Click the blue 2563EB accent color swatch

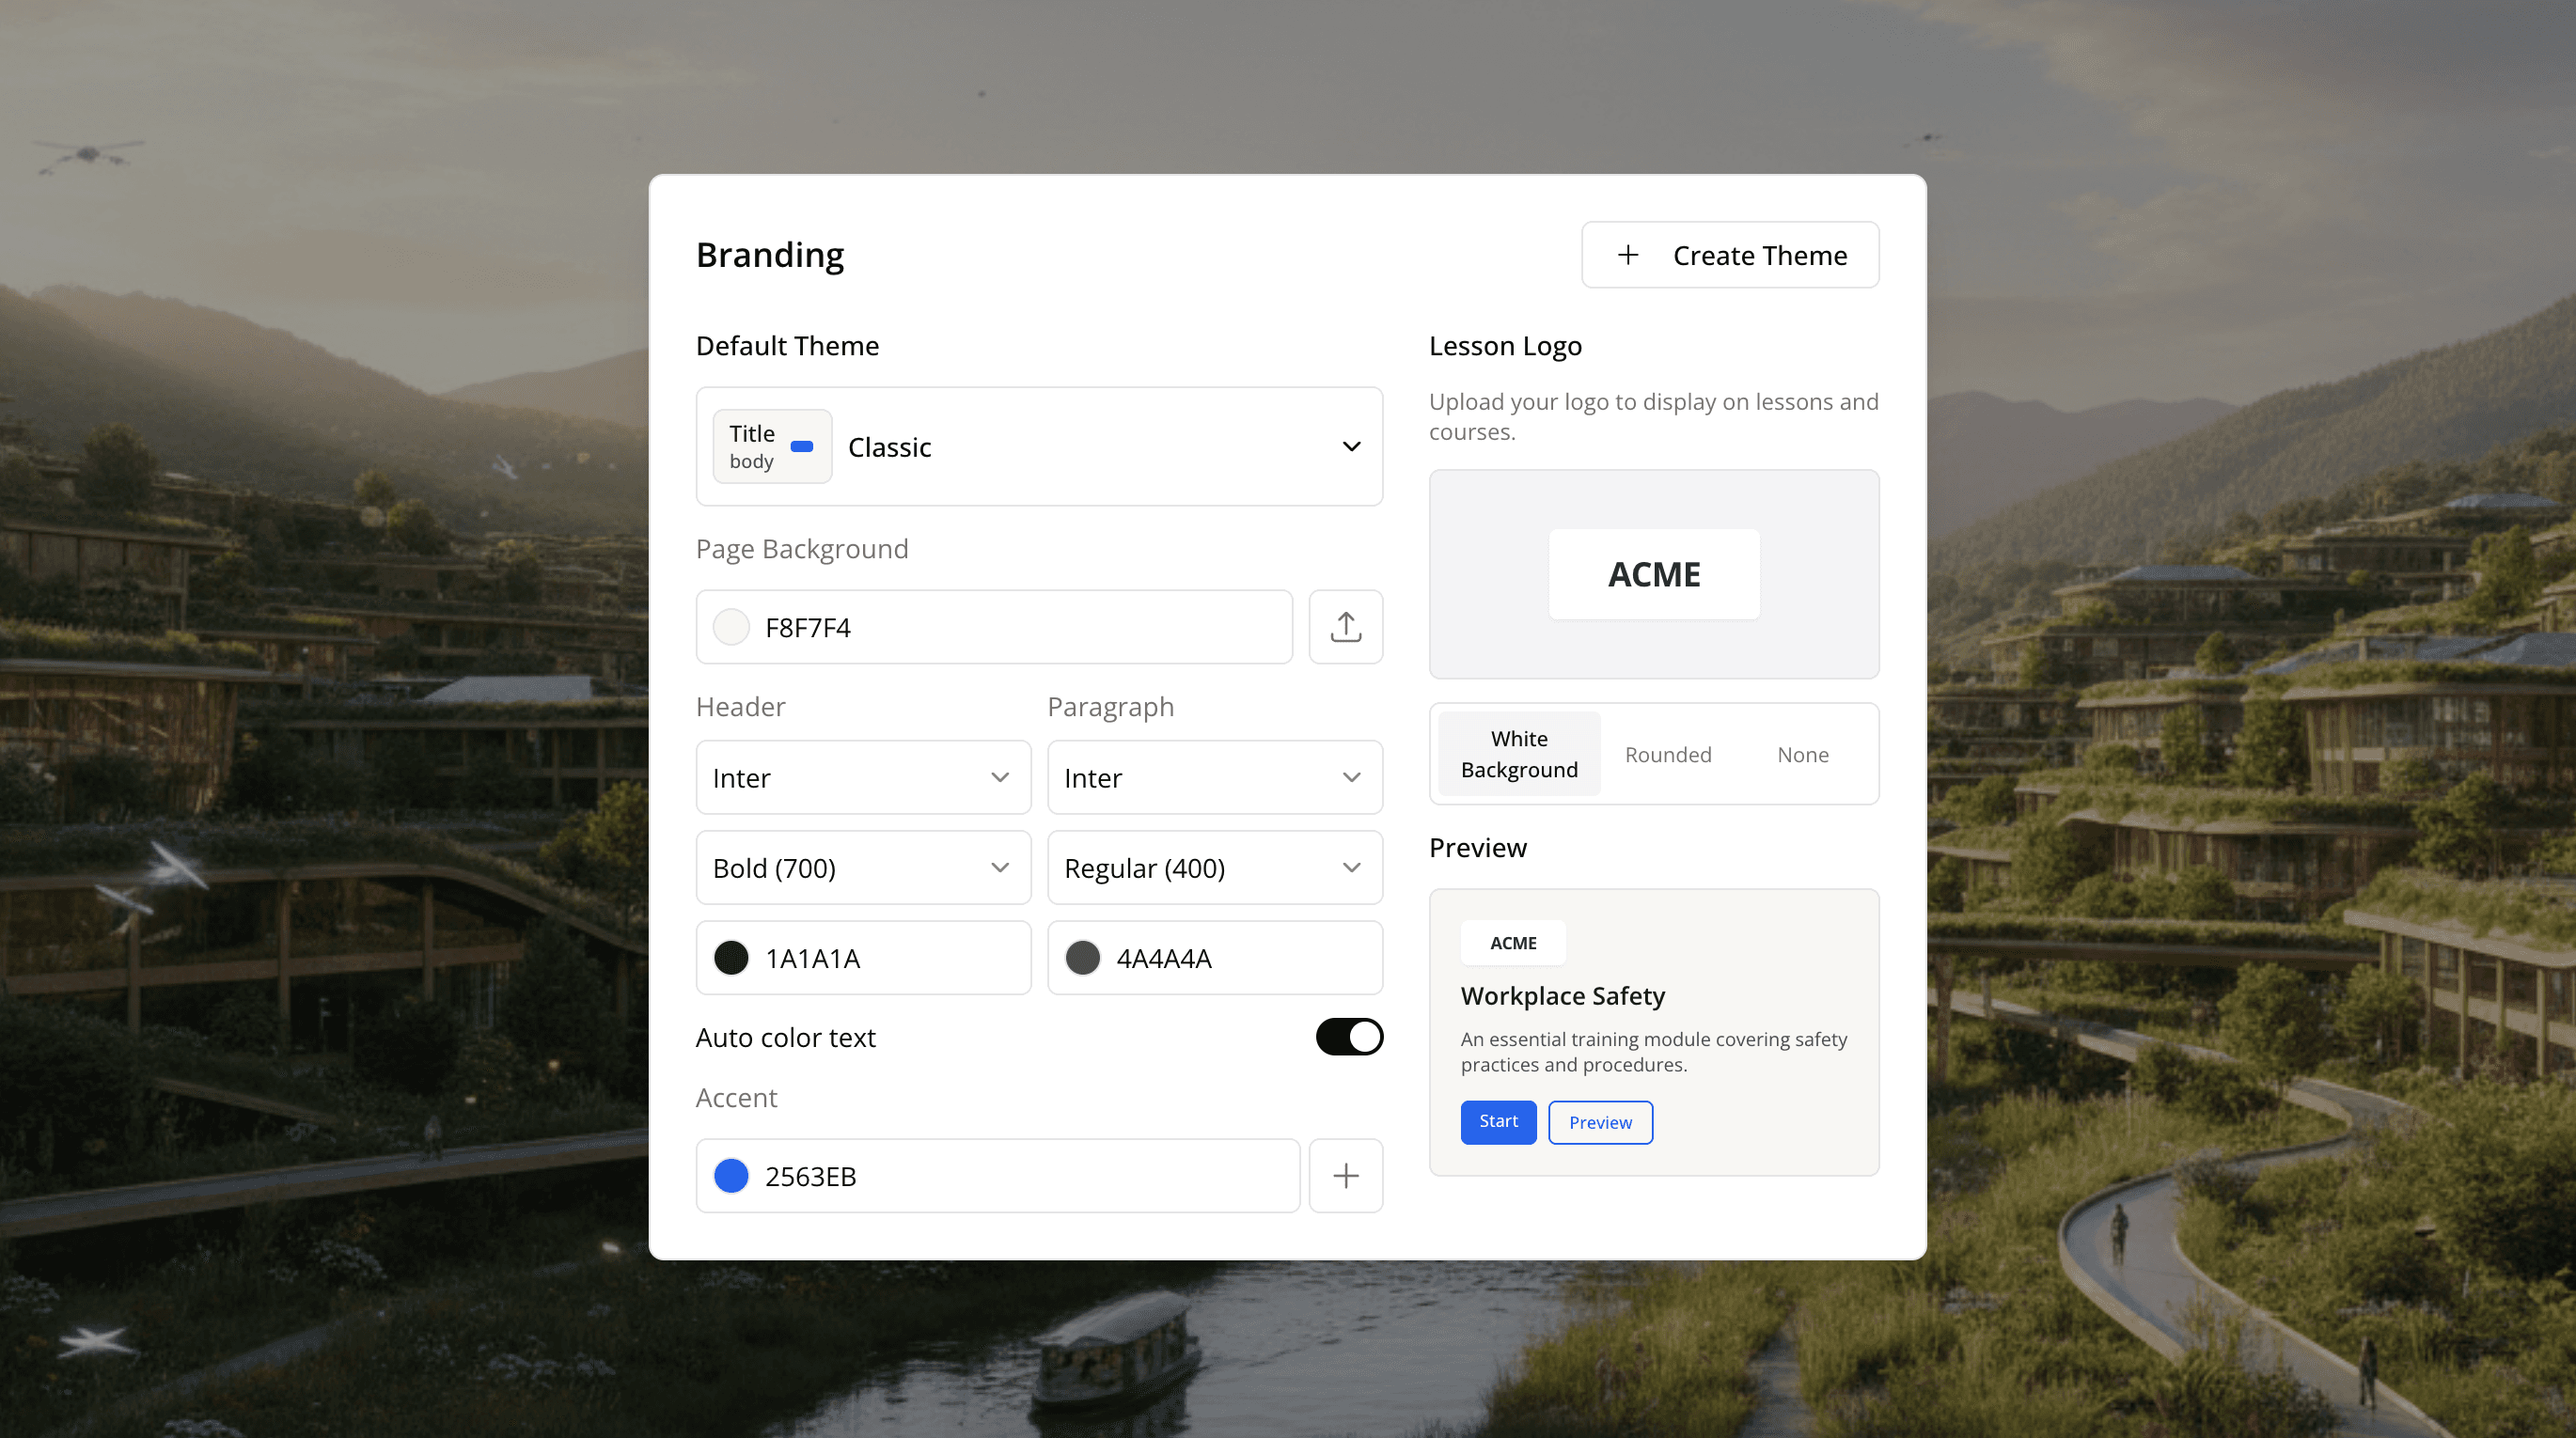[x=731, y=1176]
